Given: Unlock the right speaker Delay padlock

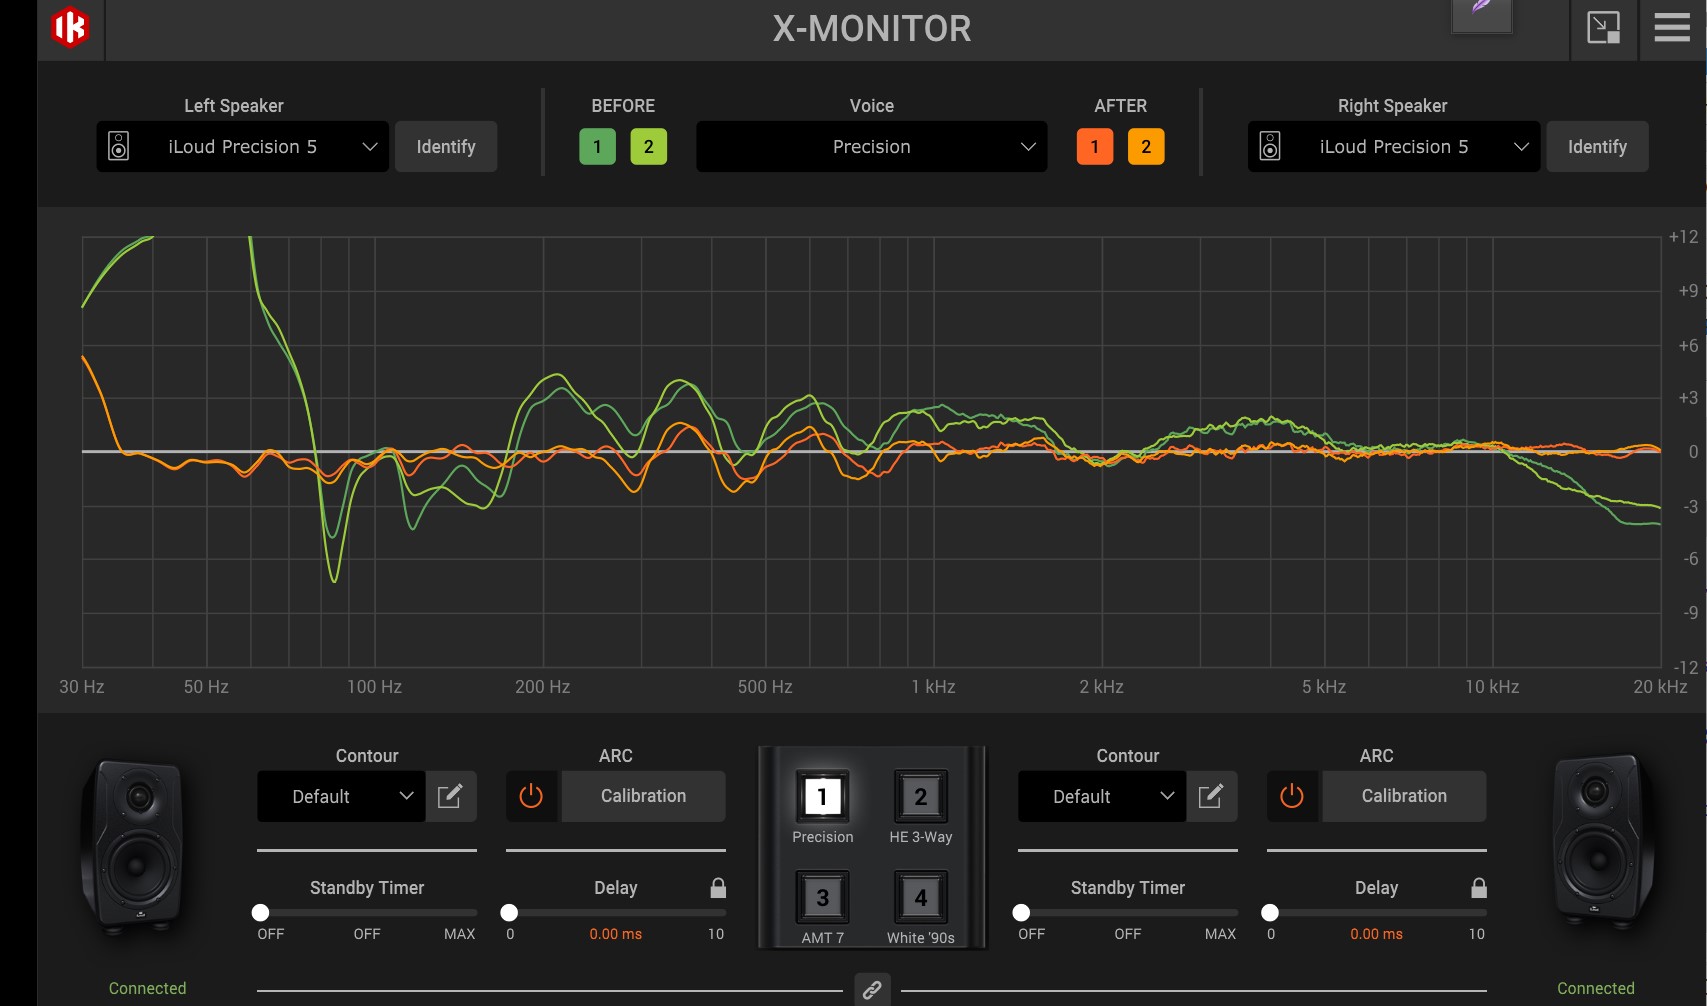Looking at the screenshot, I should [1479, 888].
